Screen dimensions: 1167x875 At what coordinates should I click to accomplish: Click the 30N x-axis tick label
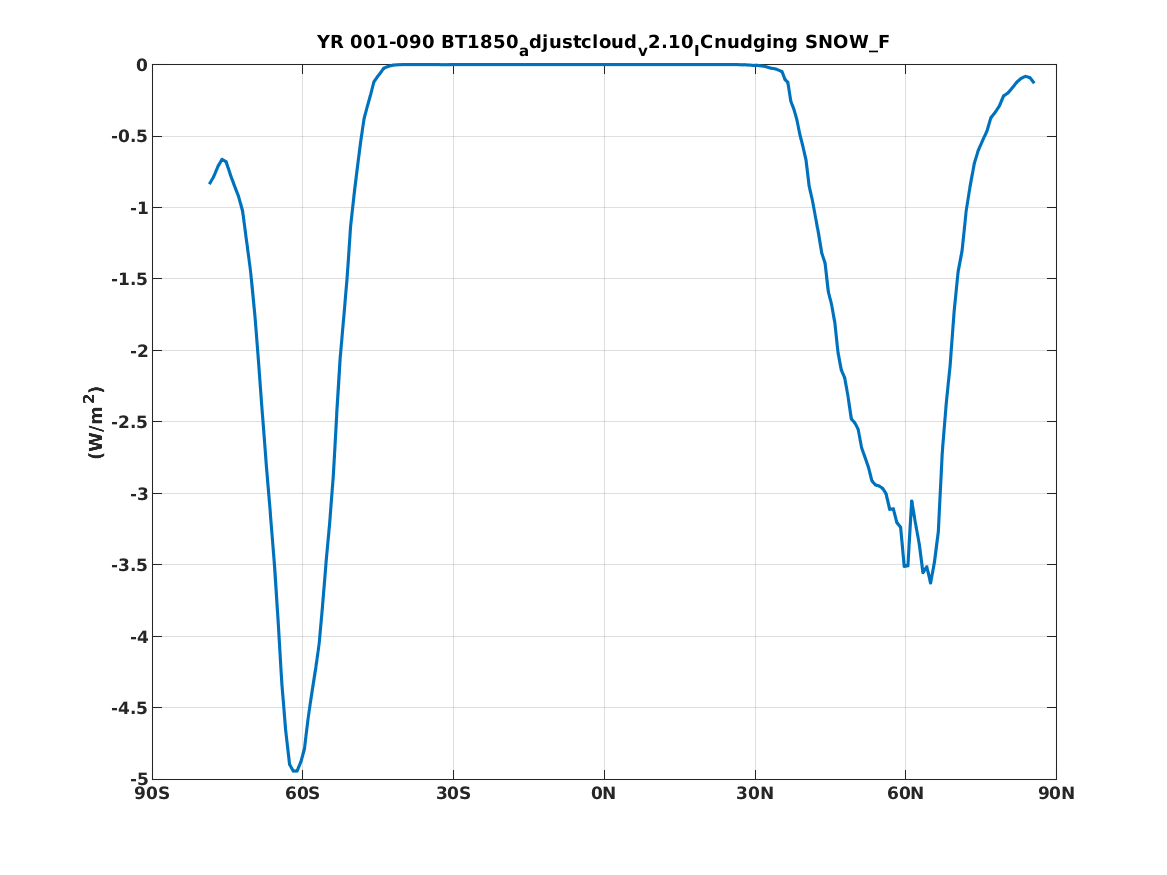point(755,794)
